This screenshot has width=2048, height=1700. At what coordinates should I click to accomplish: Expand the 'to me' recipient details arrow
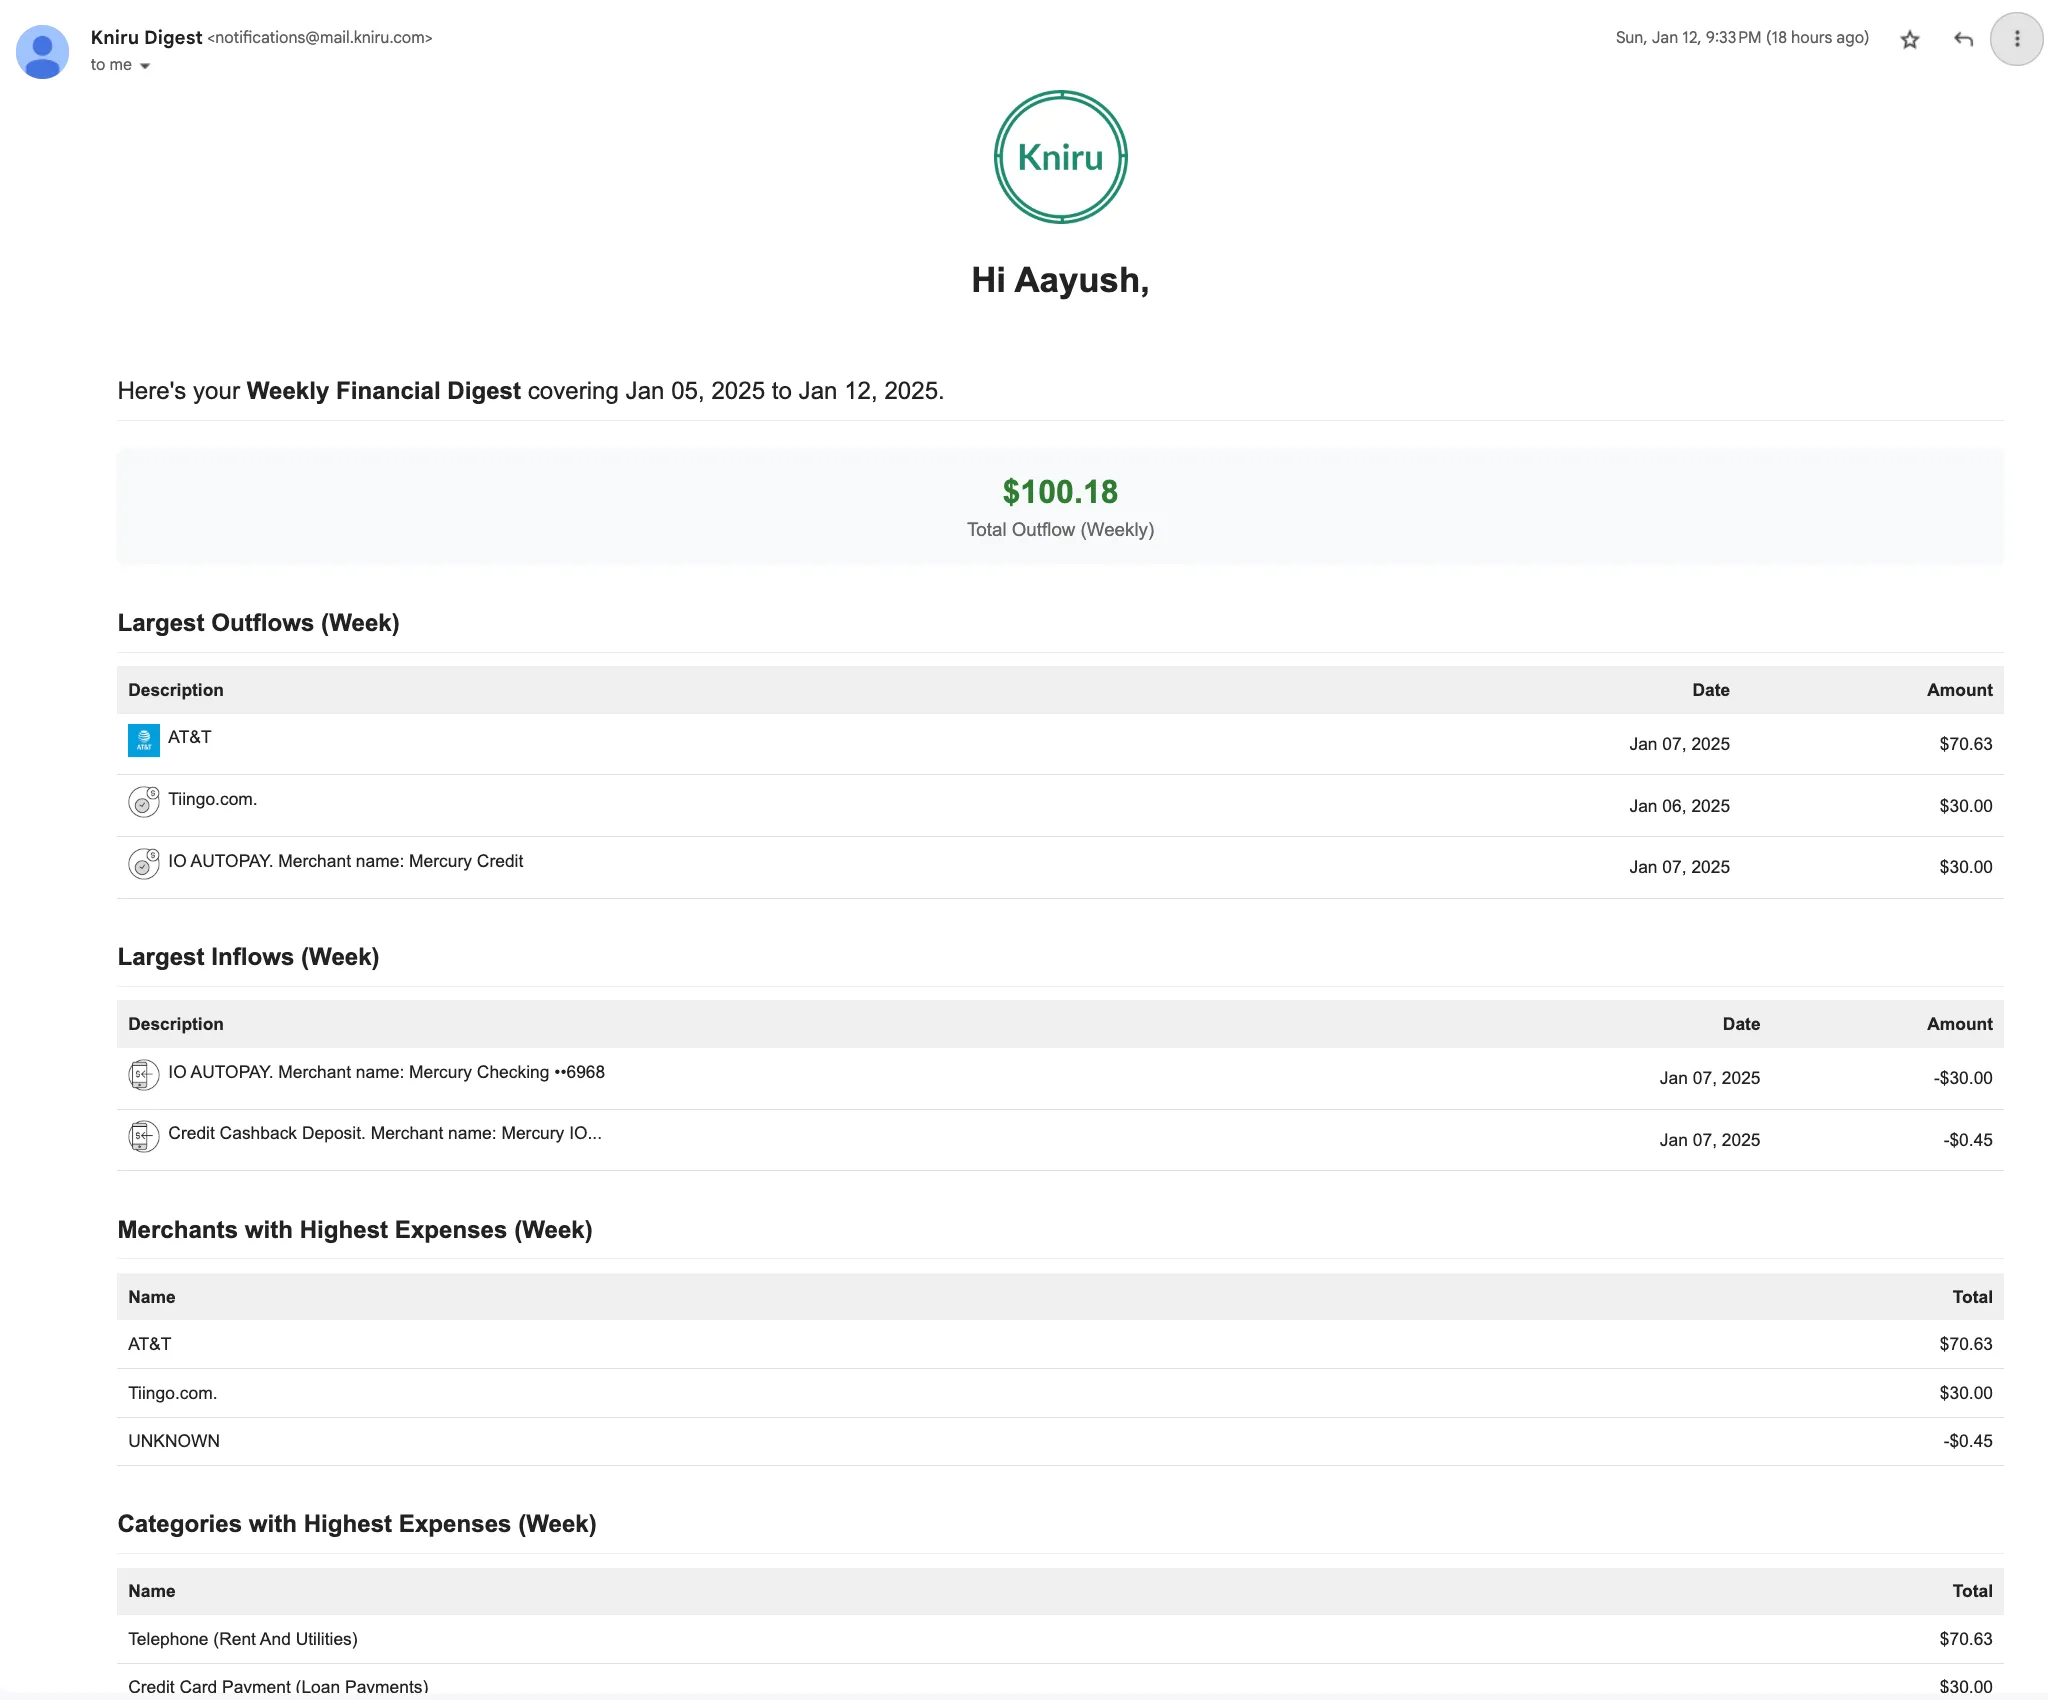pyautogui.click(x=145, y=66)
